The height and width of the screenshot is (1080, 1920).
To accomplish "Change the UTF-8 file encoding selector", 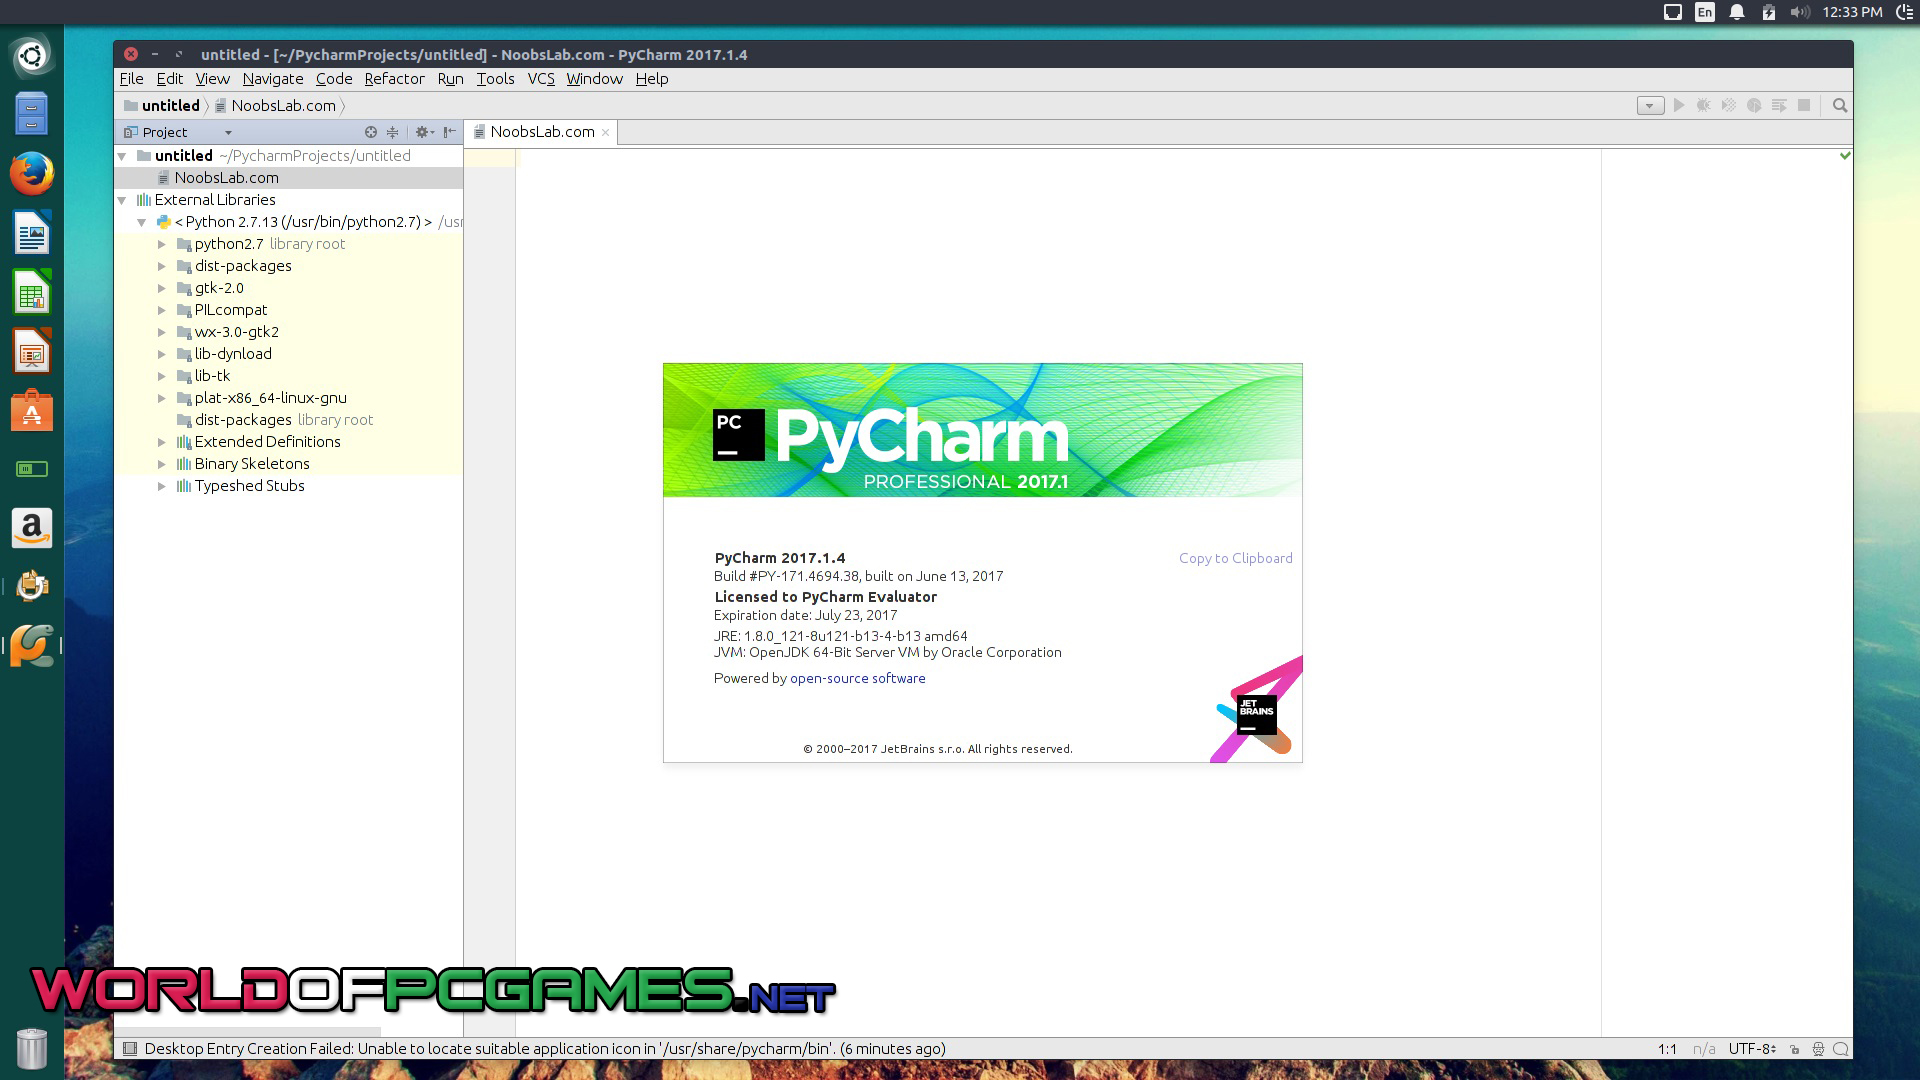I will pos(1752,1049).
